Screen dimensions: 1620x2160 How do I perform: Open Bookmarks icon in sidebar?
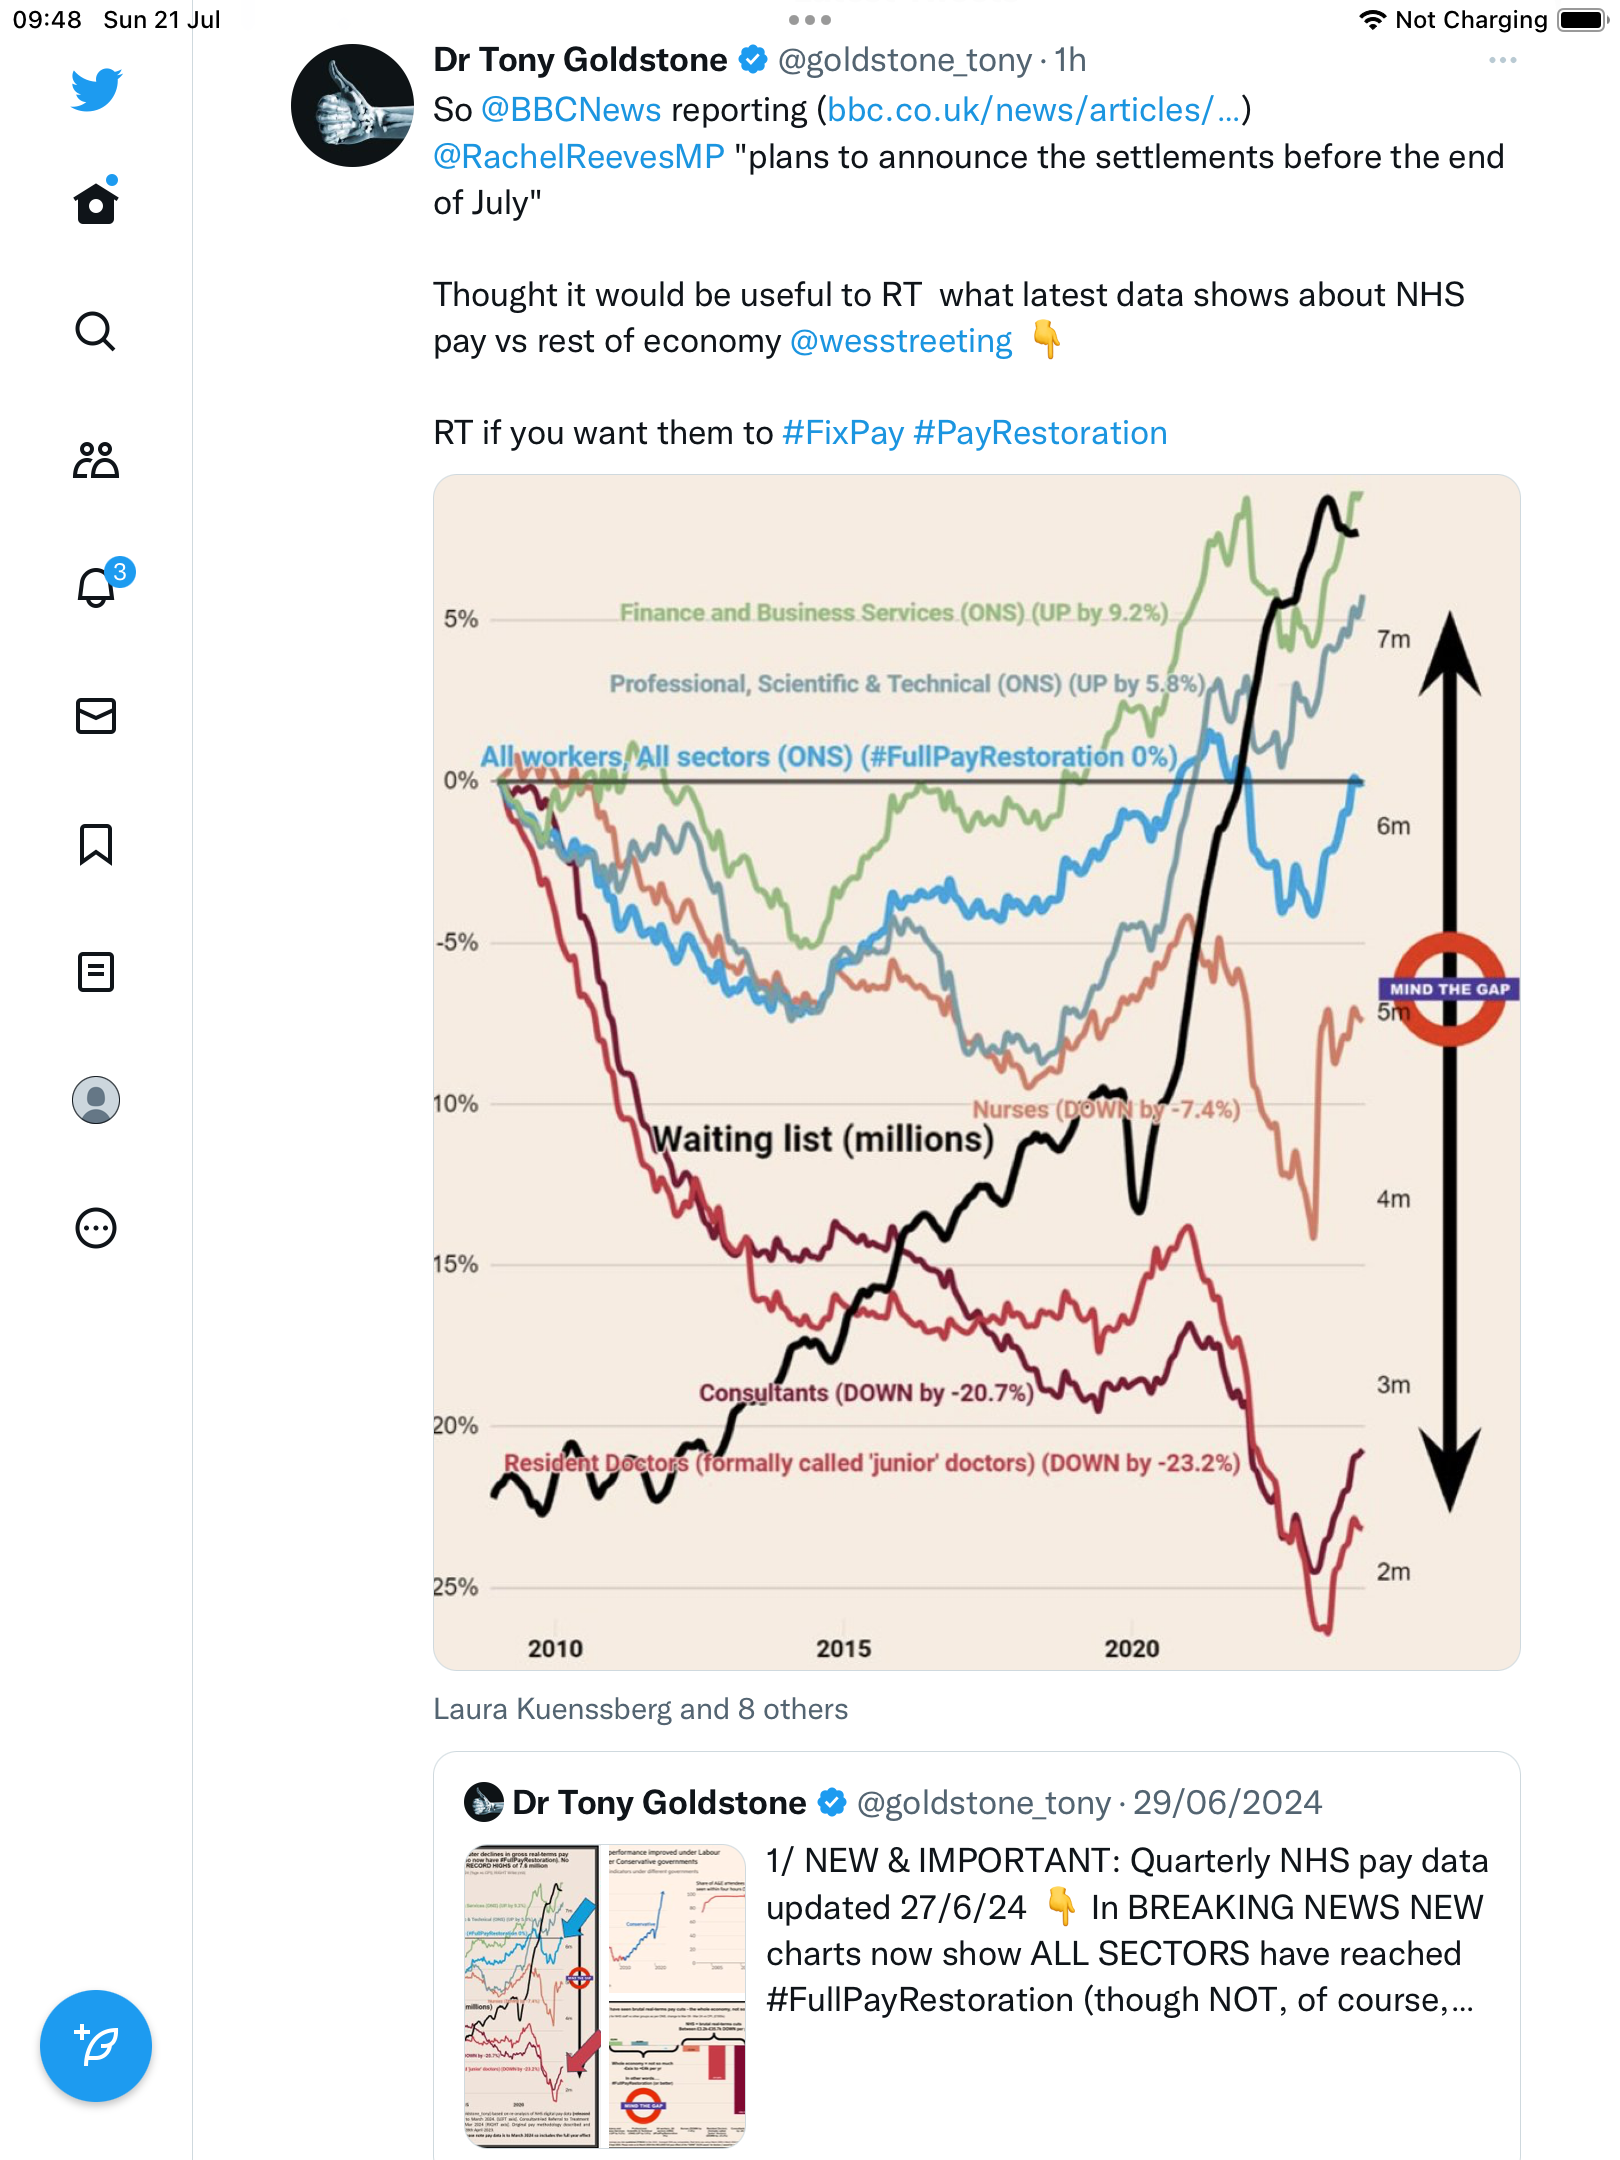(x=96, y=844)
